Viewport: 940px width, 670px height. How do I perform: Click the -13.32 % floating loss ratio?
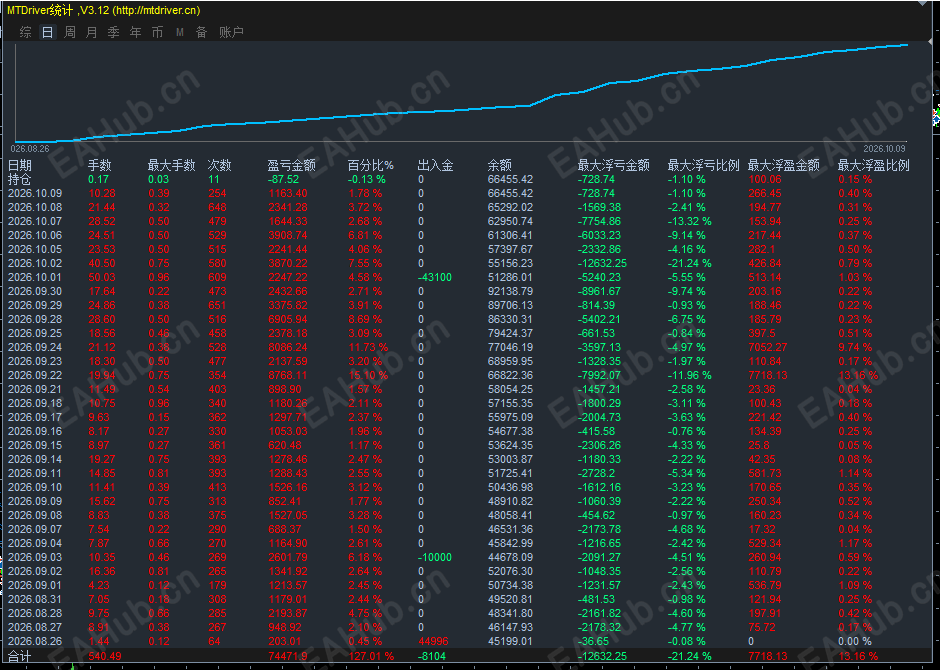click(x=690, y=222)
